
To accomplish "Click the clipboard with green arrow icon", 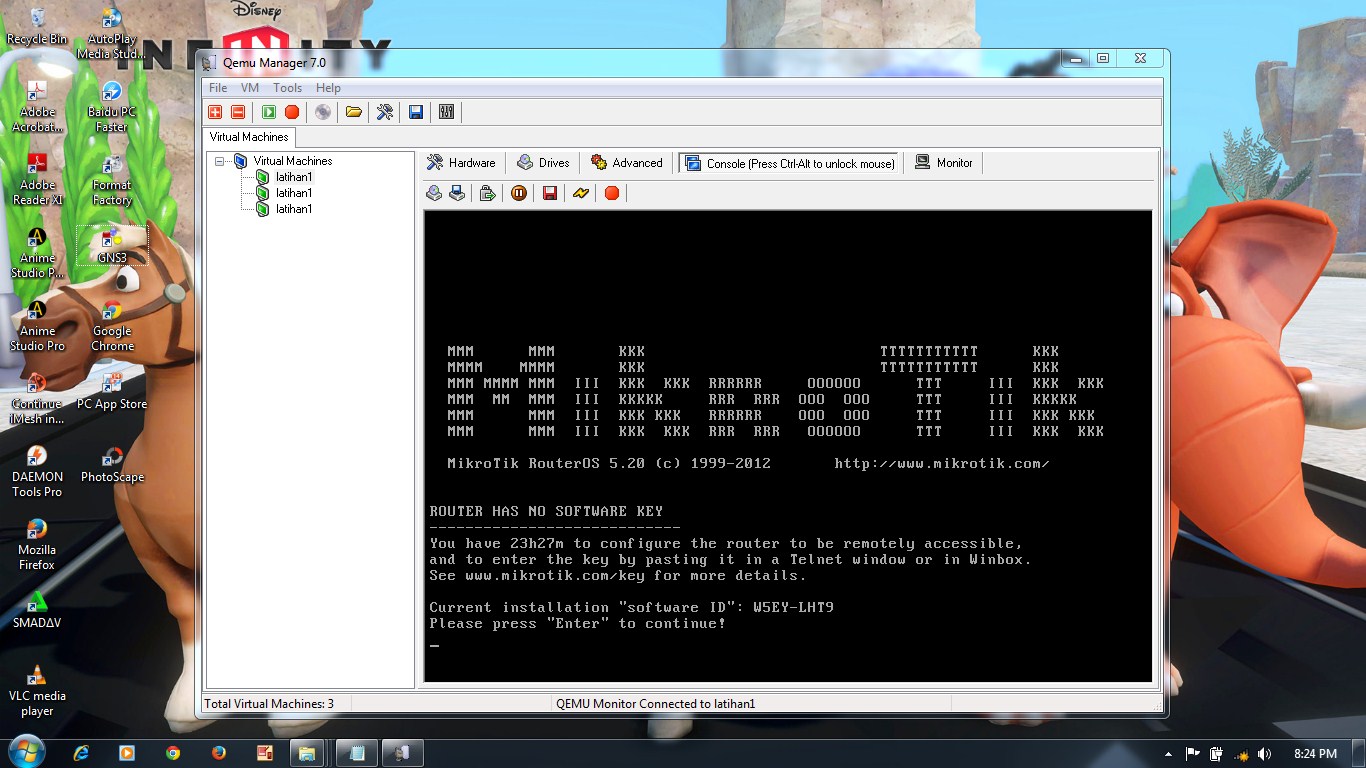I will coord(487,193).
